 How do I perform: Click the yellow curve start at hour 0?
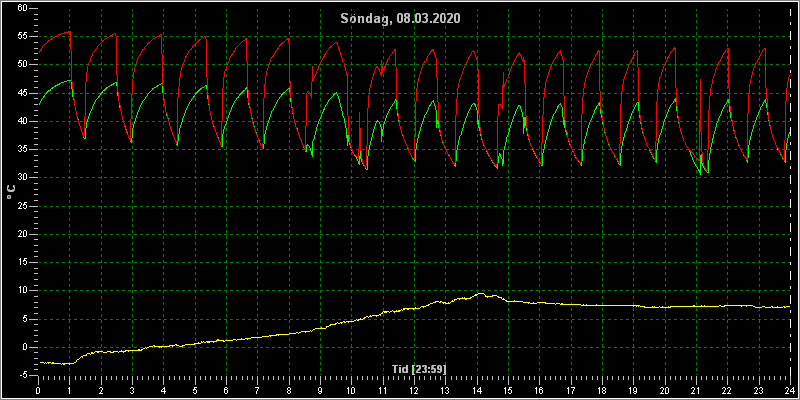[x=40, y=362]
